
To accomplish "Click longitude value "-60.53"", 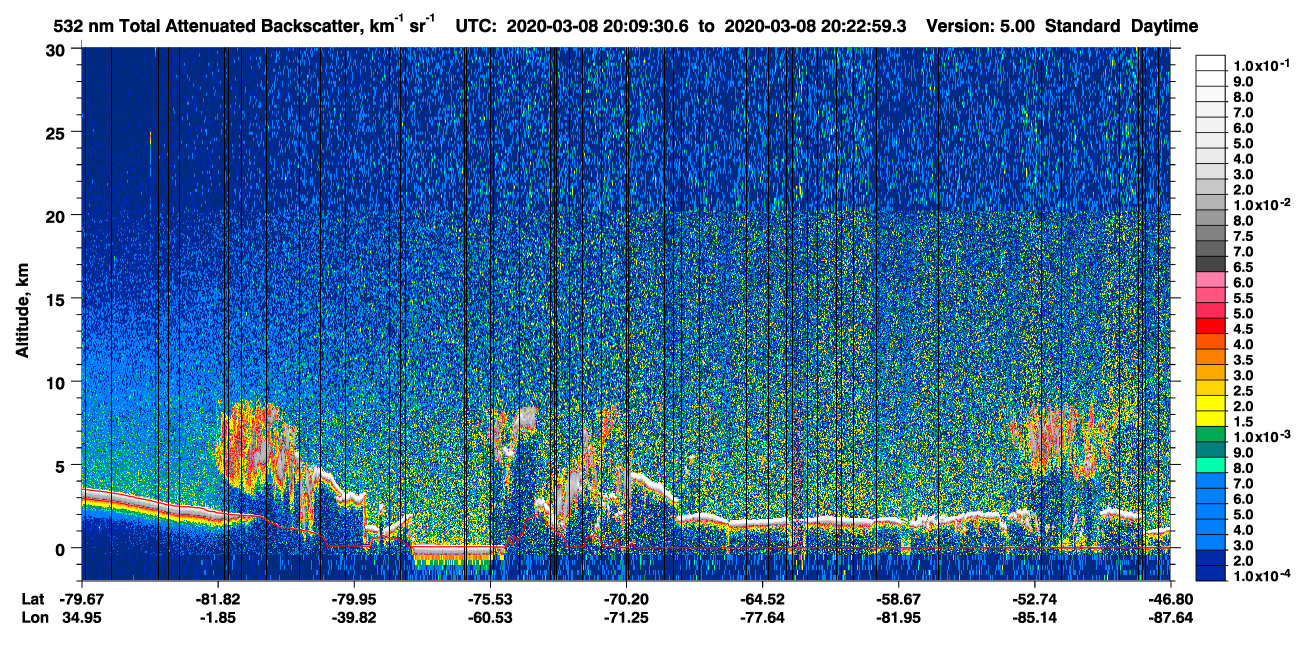I will click(x=490, y=617).
